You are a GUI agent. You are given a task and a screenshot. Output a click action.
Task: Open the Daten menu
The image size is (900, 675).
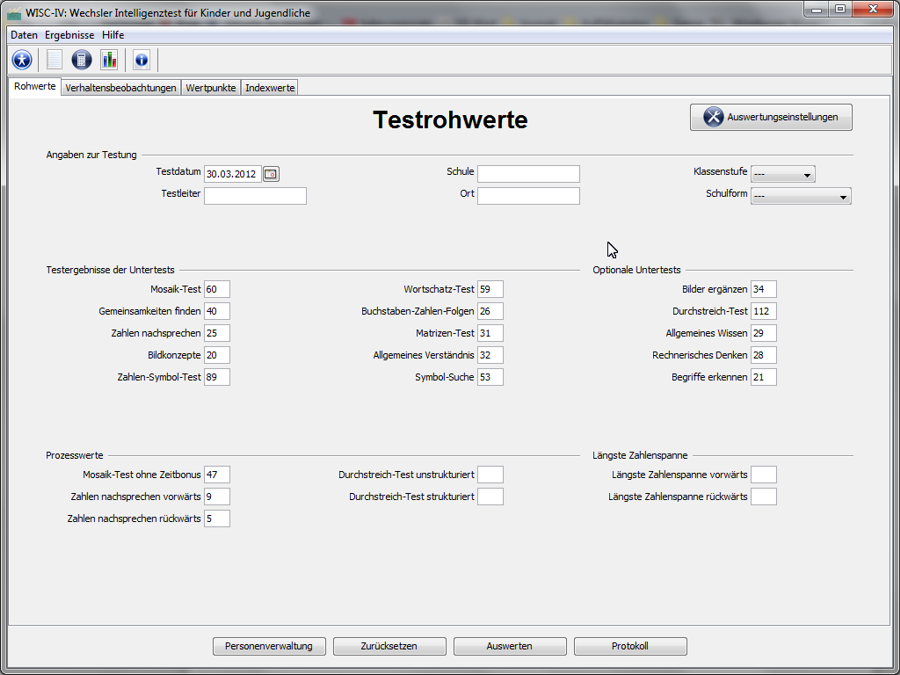(x=24, y=35)
